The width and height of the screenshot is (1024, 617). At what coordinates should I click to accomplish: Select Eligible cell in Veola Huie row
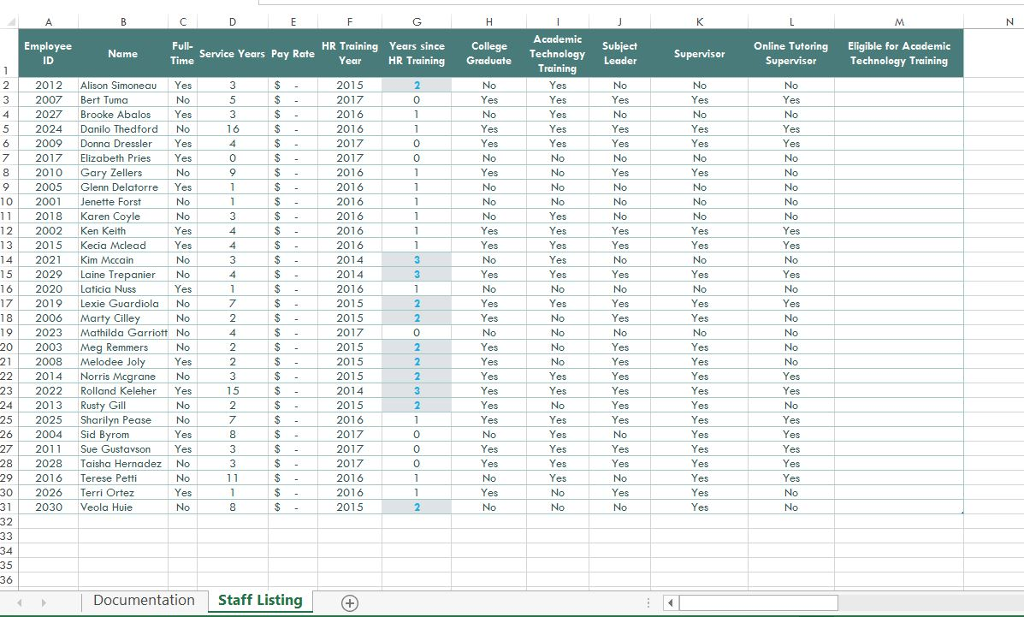(899, 507)
